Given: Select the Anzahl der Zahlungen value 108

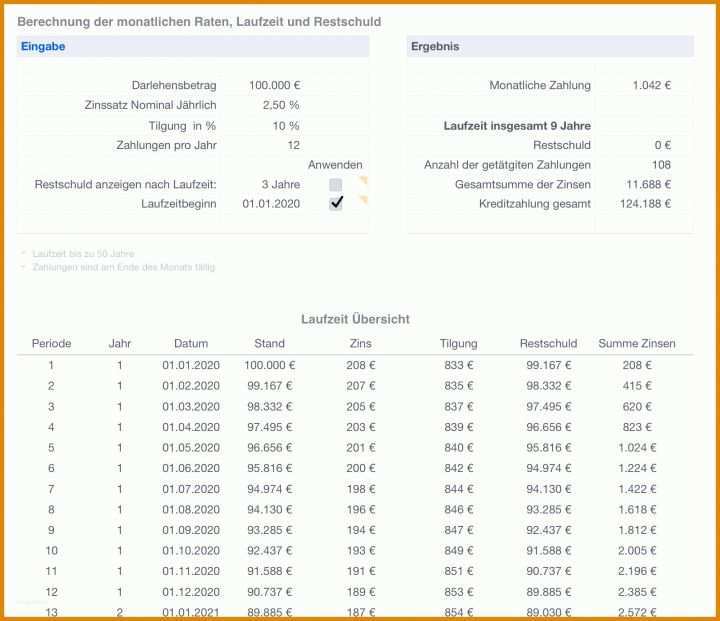Looking at the screenshot, I should click(x=661, y=165).
